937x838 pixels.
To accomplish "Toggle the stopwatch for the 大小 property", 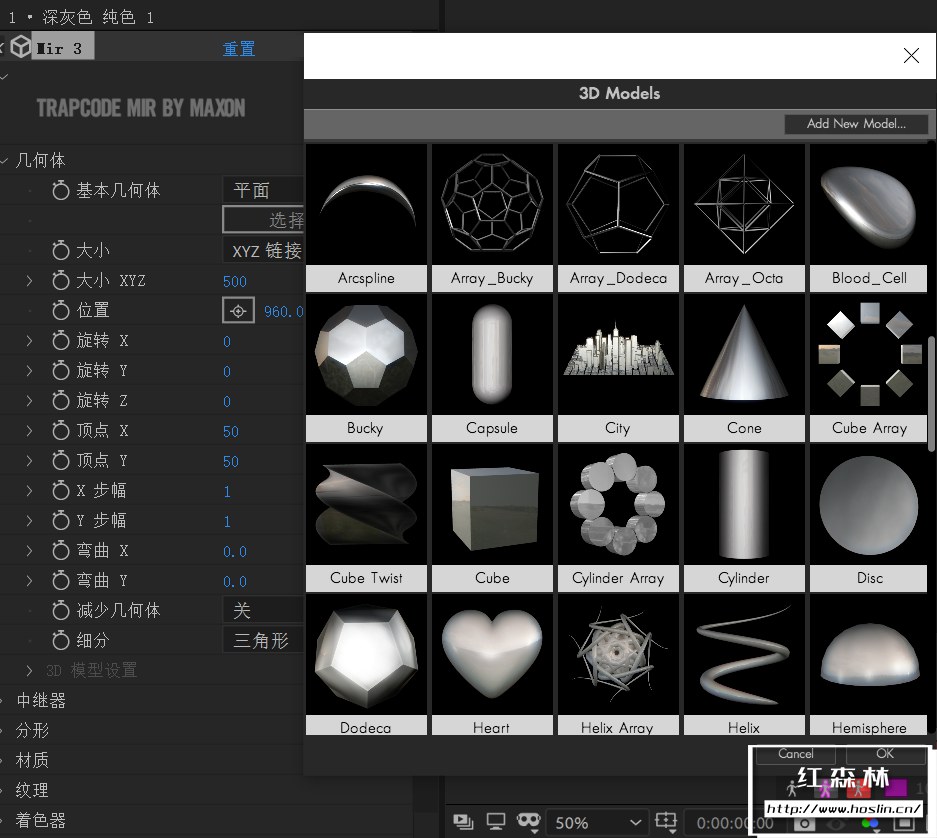I will 62,250.
